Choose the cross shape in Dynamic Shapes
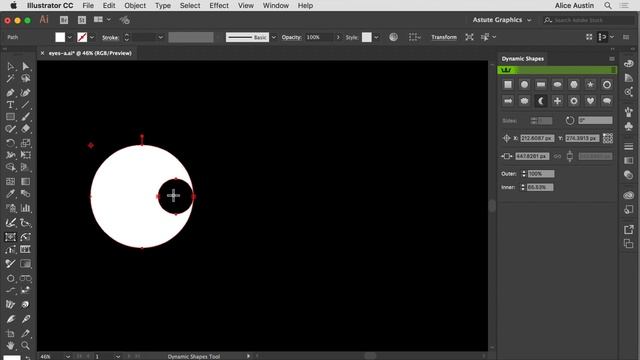This screenshot has height=360, width=640. pyautogui.click(x=557, y=101)
